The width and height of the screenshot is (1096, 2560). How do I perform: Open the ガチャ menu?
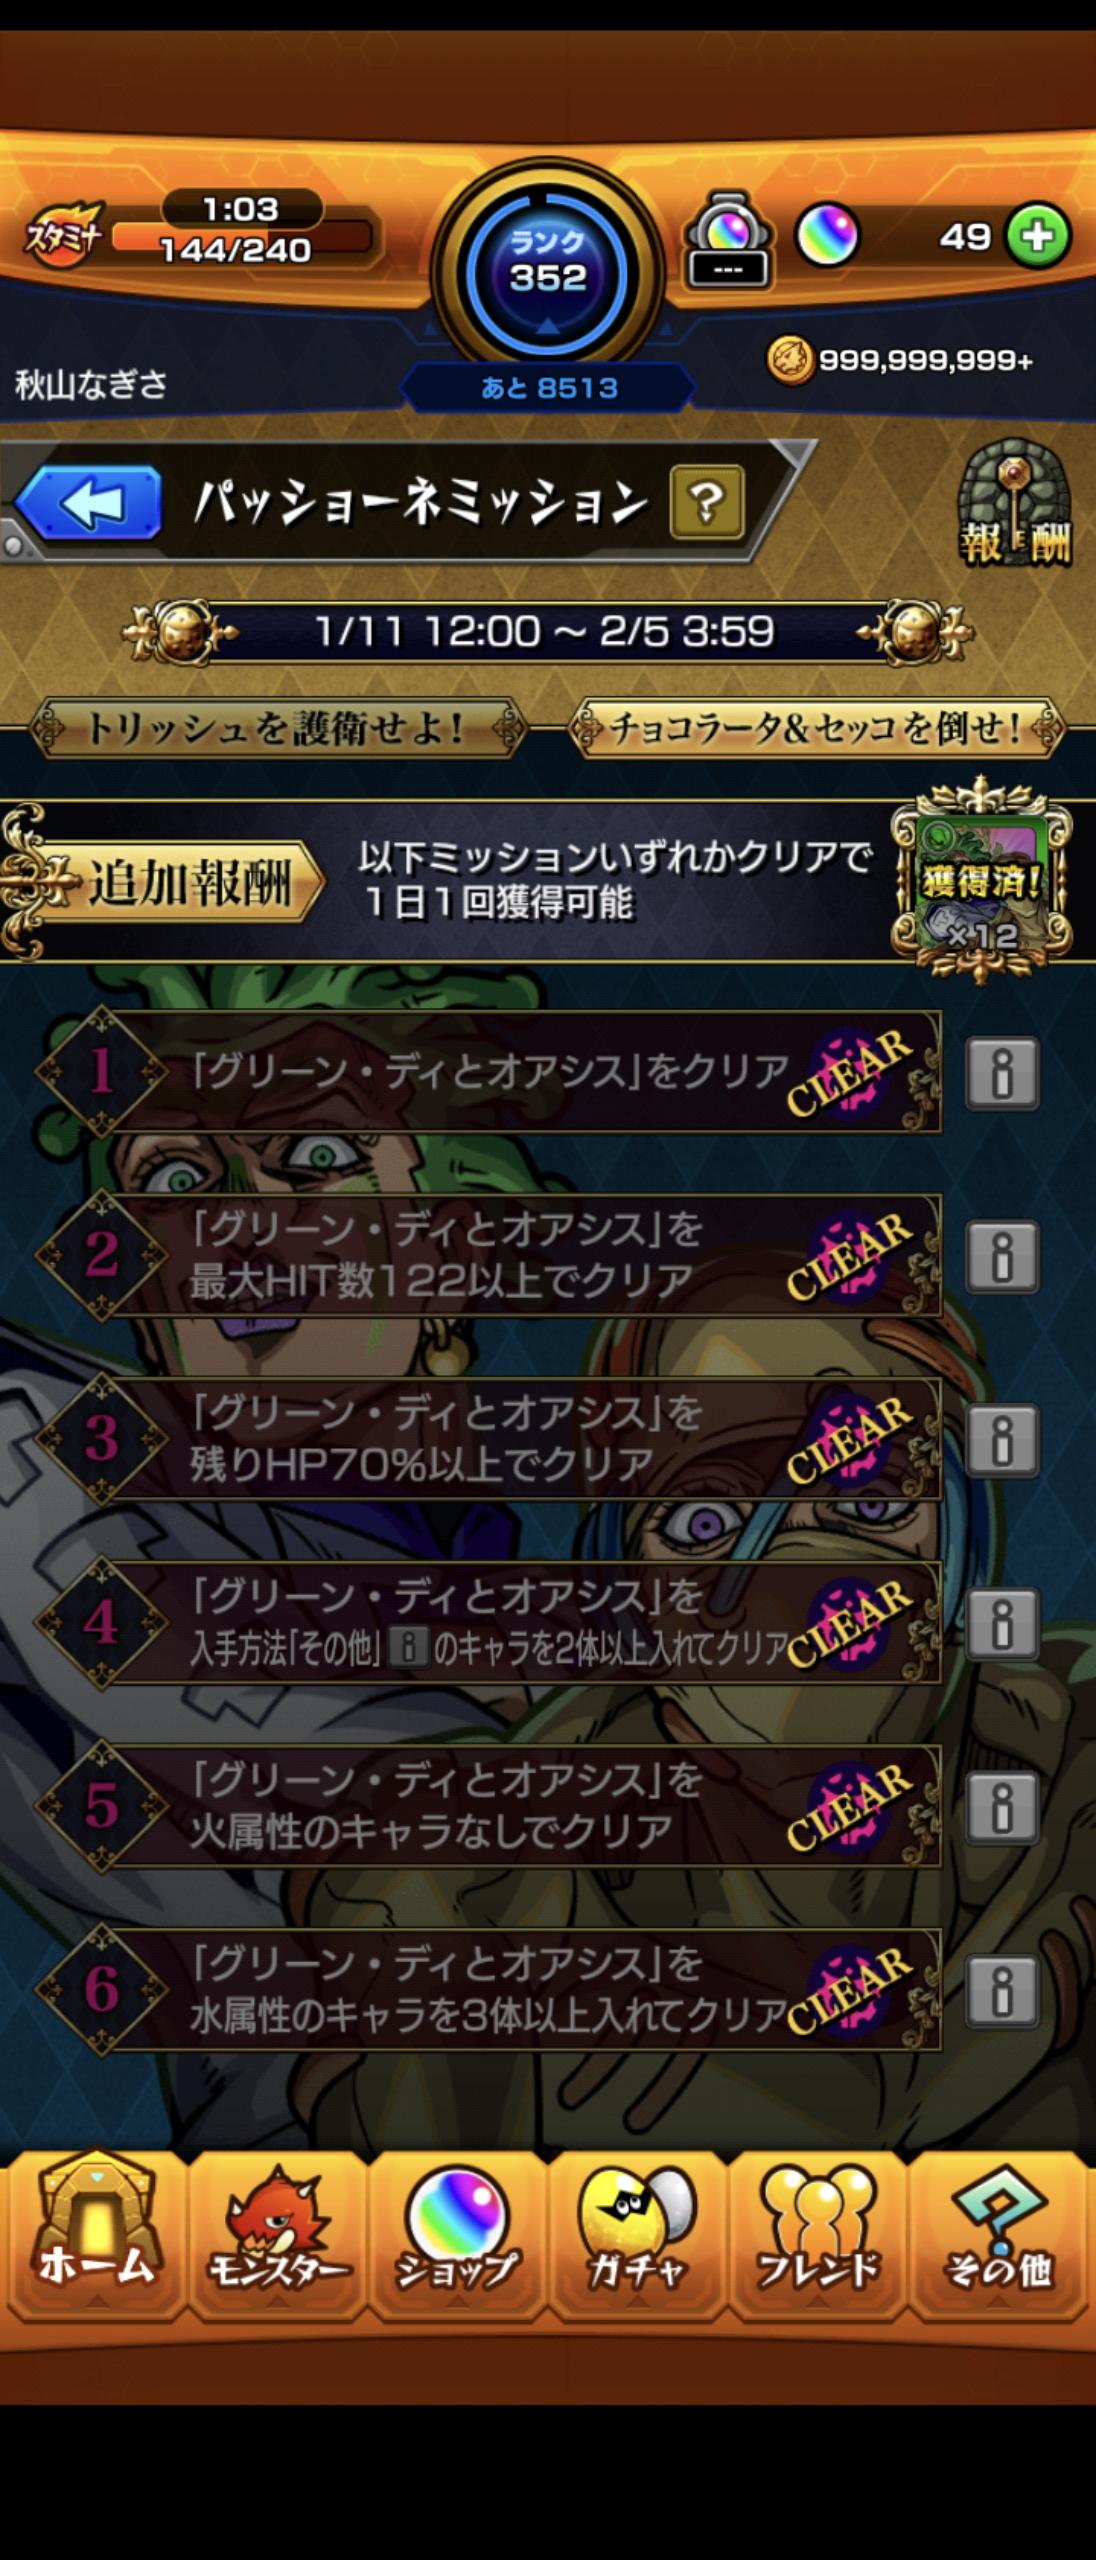click(x=637, y=2235)
